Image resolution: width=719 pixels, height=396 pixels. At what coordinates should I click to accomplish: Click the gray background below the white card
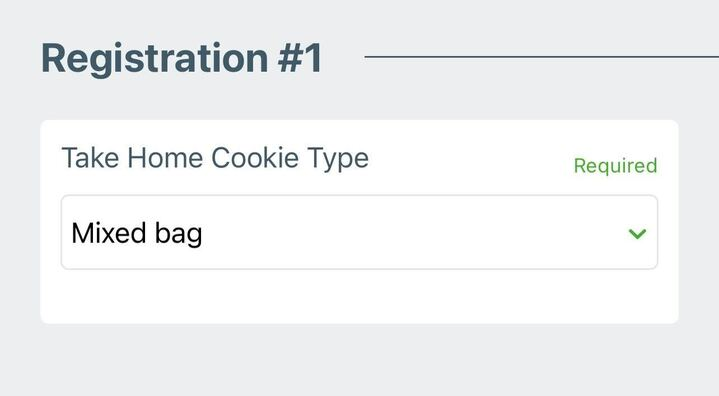(360, 360)
